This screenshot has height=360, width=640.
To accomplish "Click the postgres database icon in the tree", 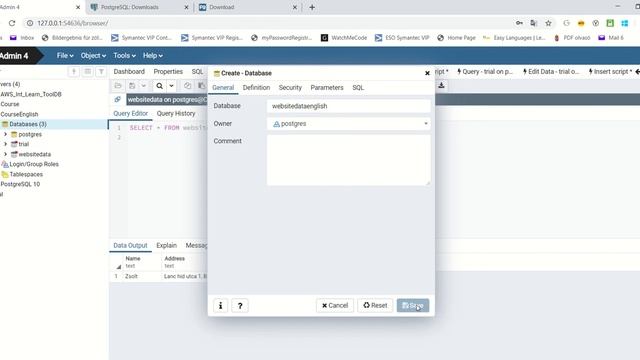I will click(14, 134).
